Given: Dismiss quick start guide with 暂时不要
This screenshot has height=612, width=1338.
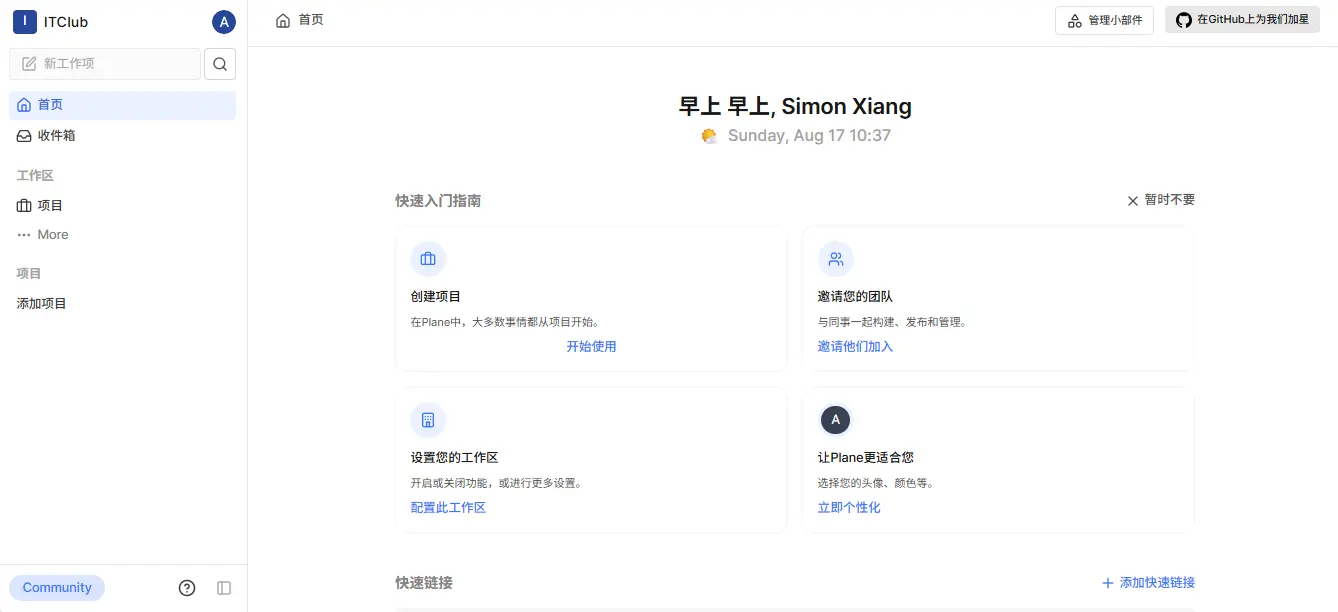Looking at the screenshot, I should (x=1160, y=200).
